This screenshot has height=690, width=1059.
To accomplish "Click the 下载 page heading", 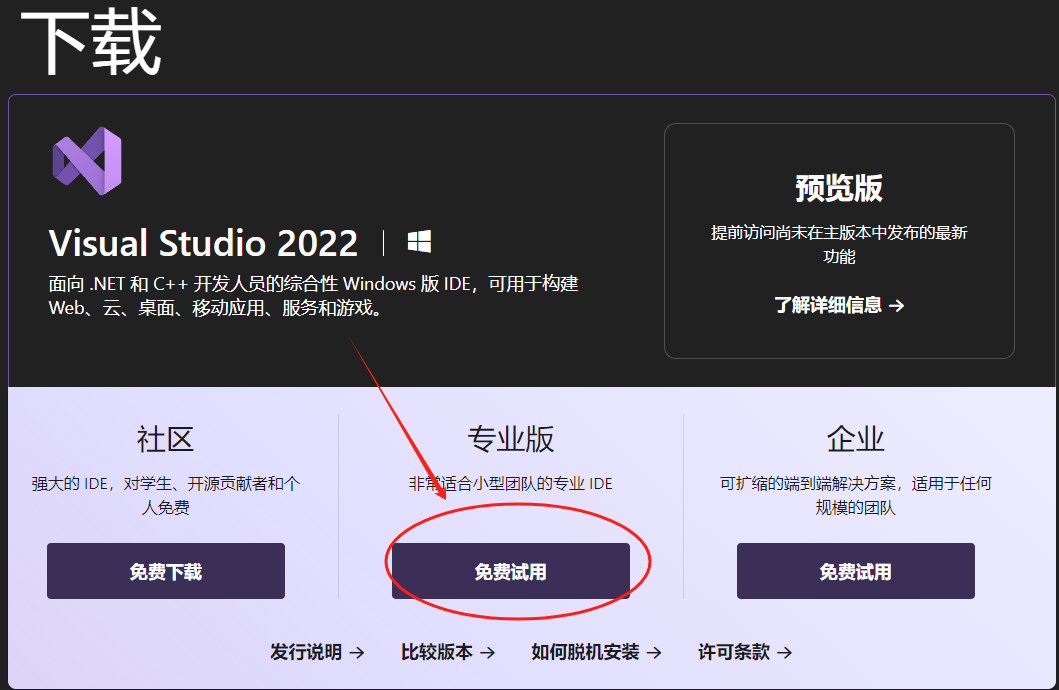I will (91, 42).
